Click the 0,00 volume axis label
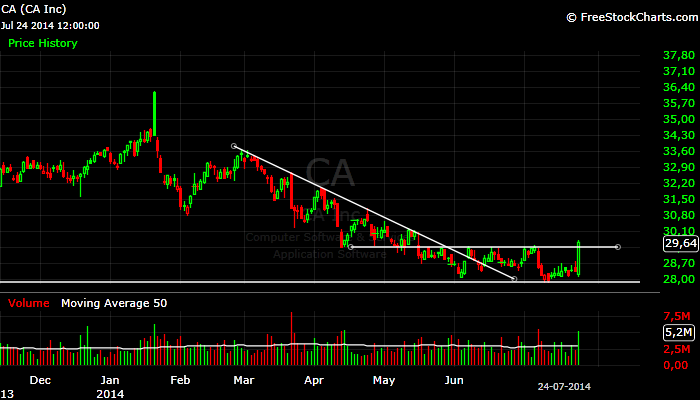 676,365
